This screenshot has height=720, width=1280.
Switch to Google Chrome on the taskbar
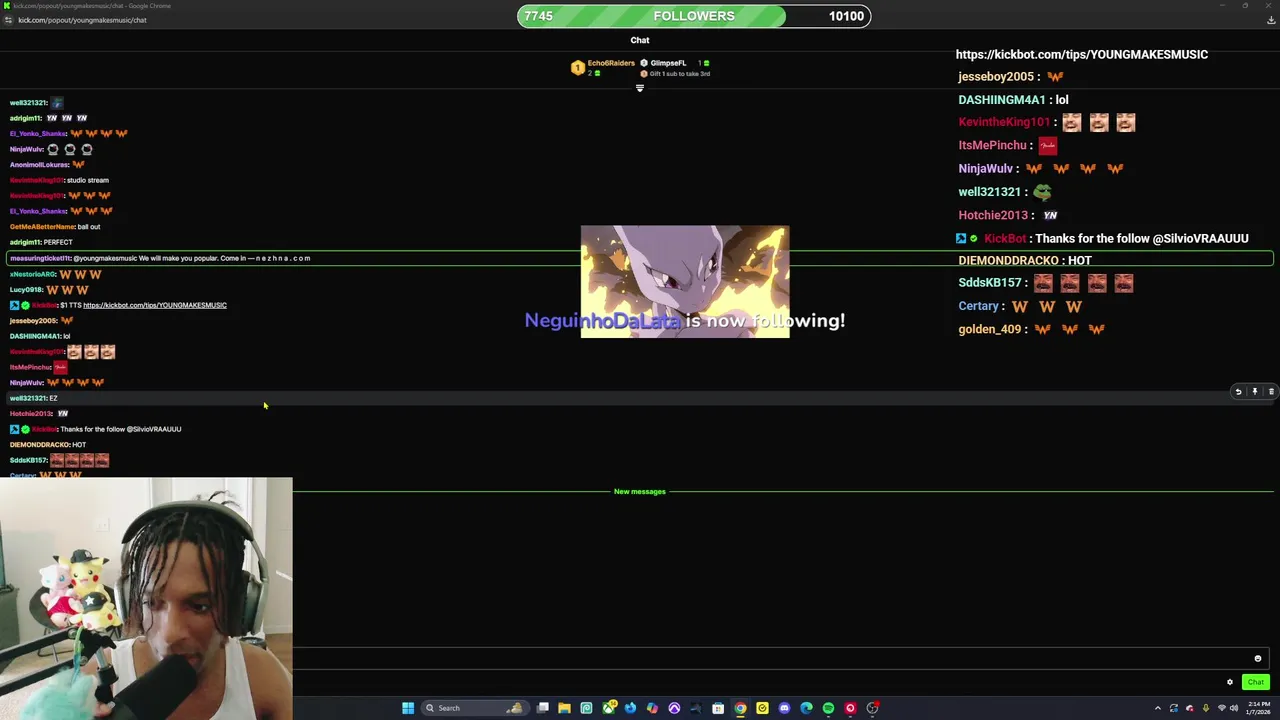pyautogui.click(x=740, y=708)
